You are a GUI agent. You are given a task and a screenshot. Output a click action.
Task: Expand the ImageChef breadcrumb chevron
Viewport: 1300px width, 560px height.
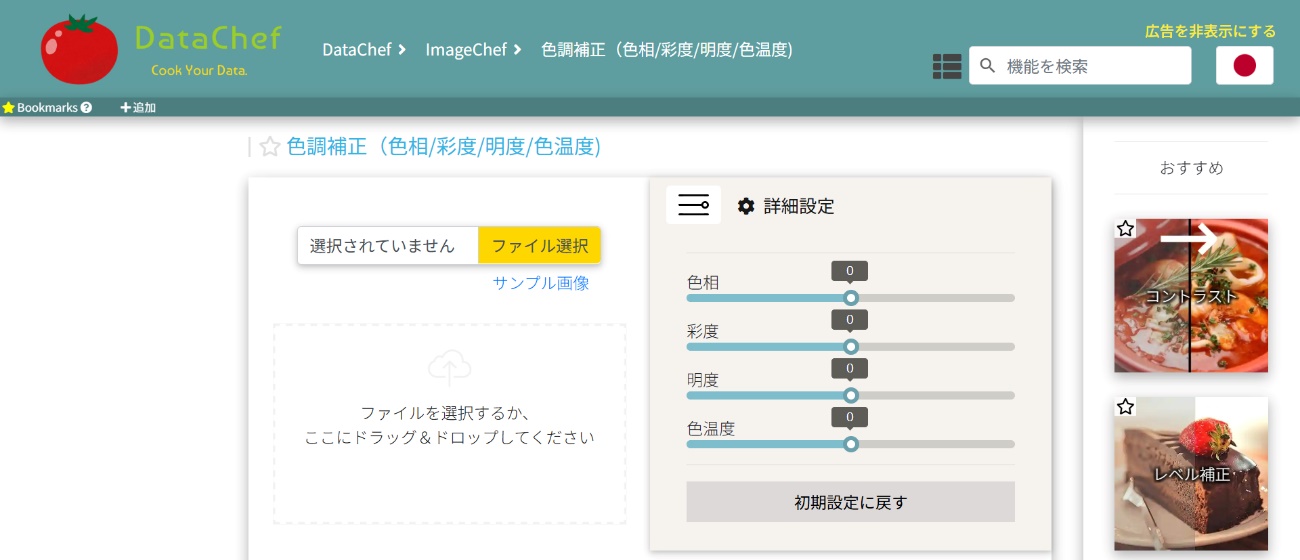point(518,49)
